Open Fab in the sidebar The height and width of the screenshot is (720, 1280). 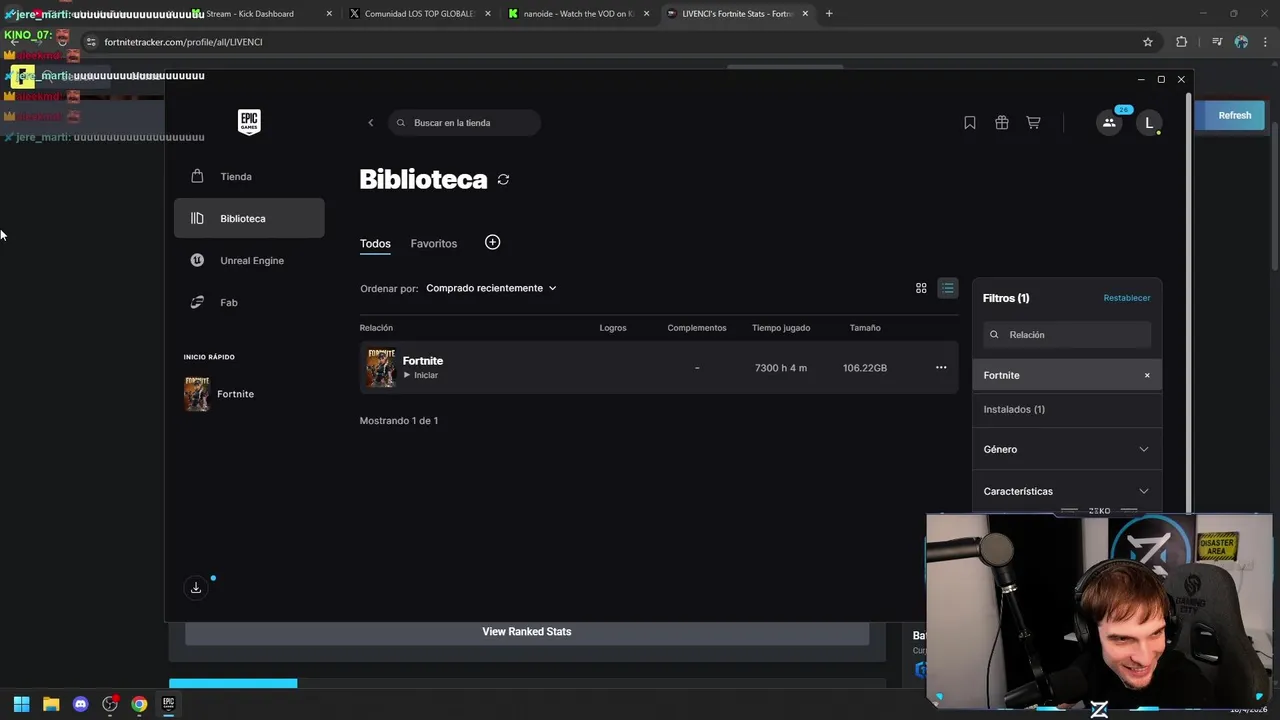[x=249, y=303]
